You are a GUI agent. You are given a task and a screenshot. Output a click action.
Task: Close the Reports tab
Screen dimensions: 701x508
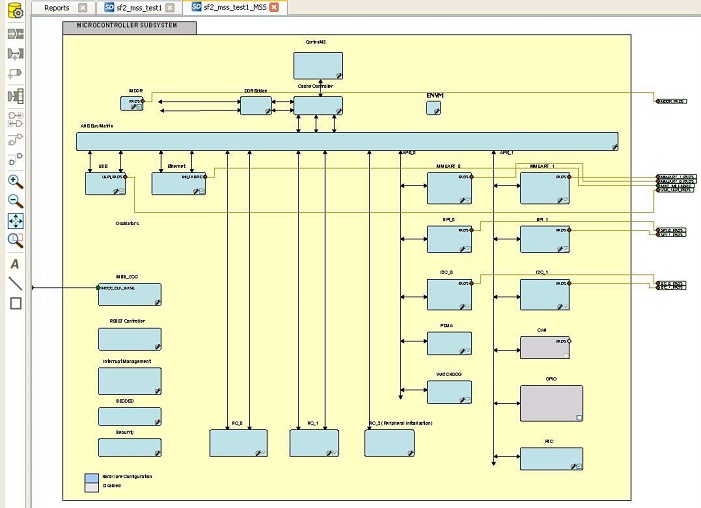(x=82, y=7)
